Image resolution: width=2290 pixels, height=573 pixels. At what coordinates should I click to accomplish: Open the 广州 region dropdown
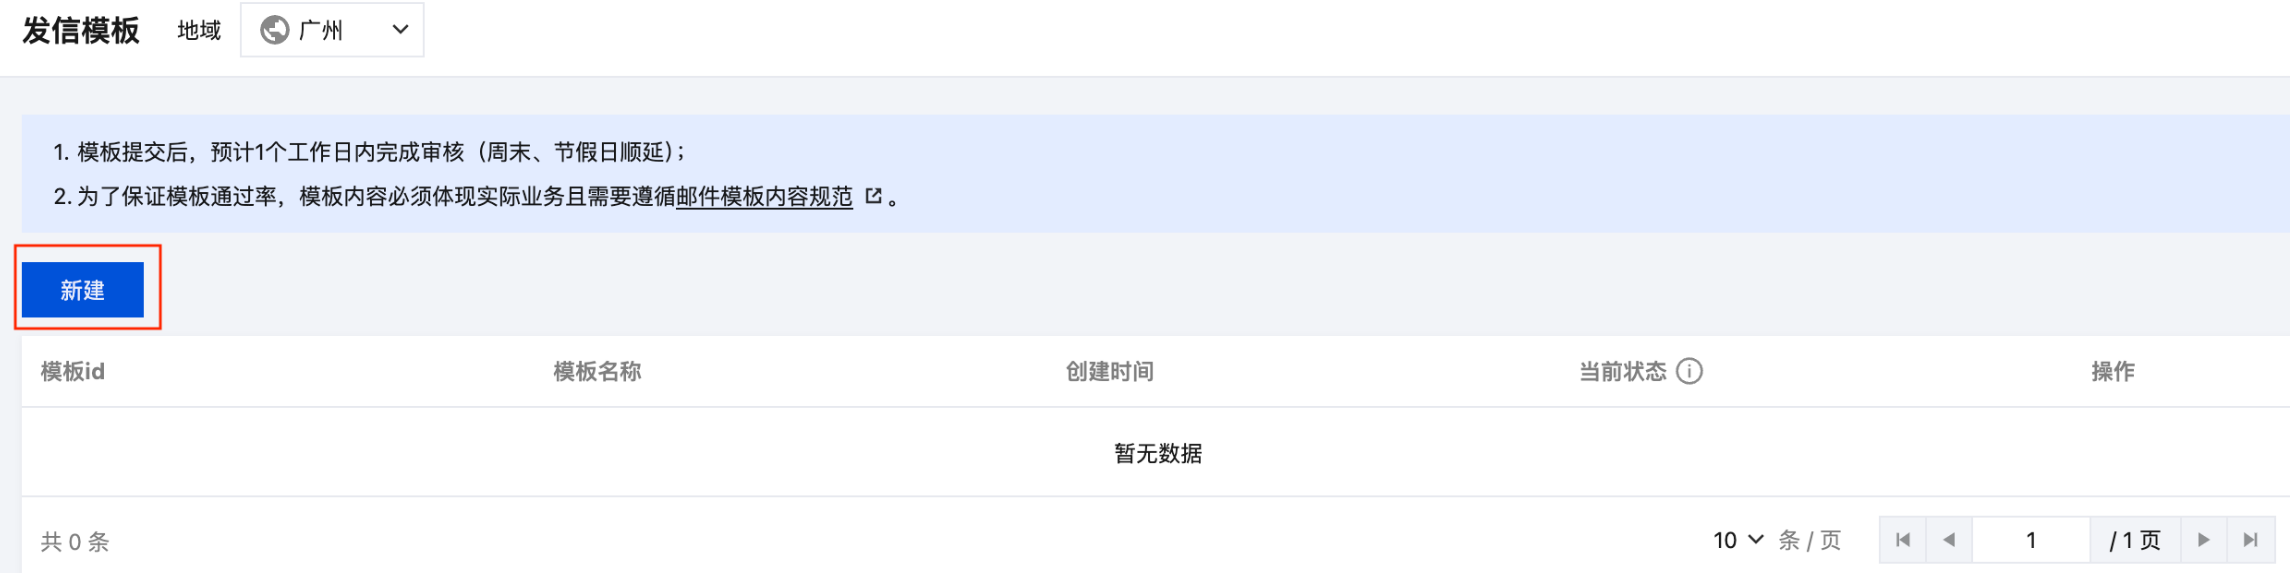pos(332,30)
